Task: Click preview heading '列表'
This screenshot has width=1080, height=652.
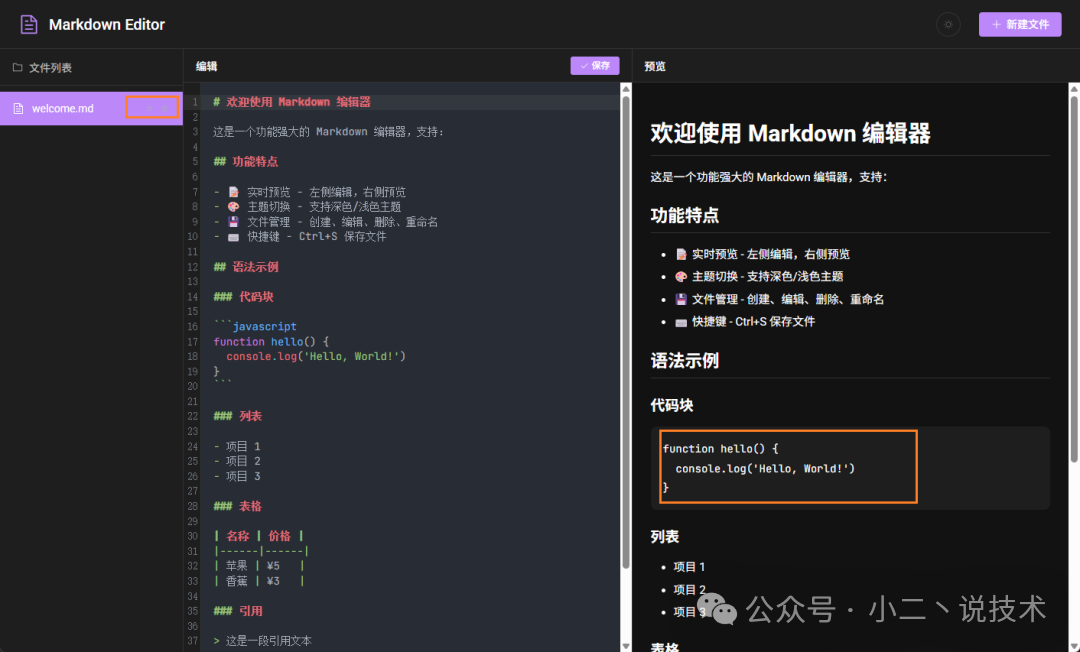Action: (x=665, y=536)
